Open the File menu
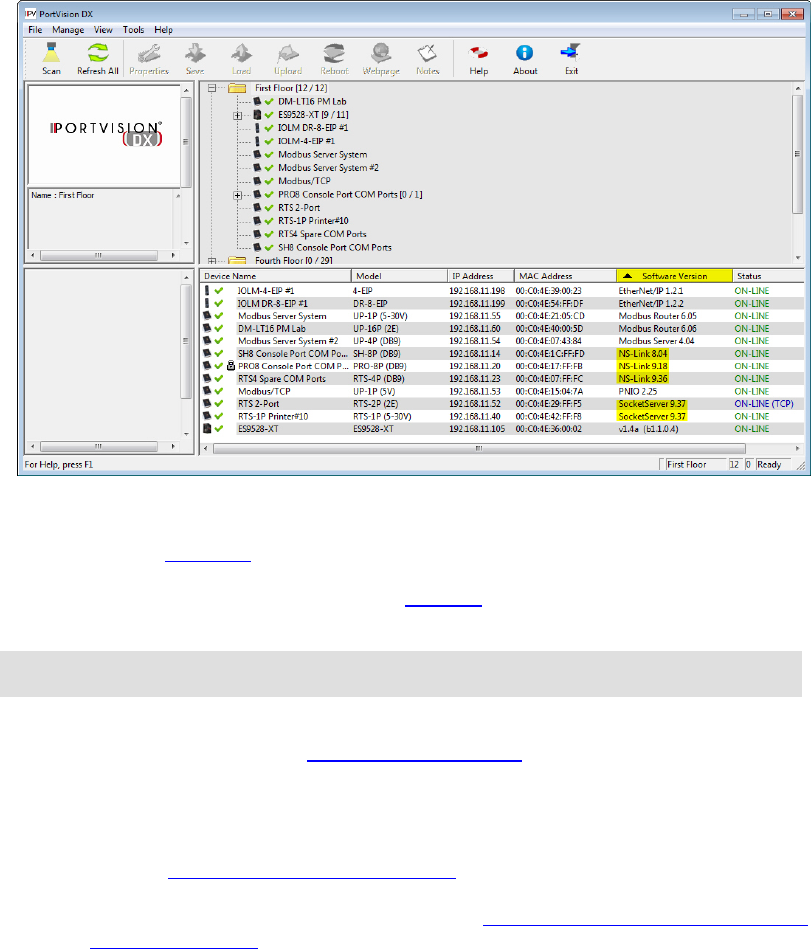The image size is (811, 949). click(35, 30)
